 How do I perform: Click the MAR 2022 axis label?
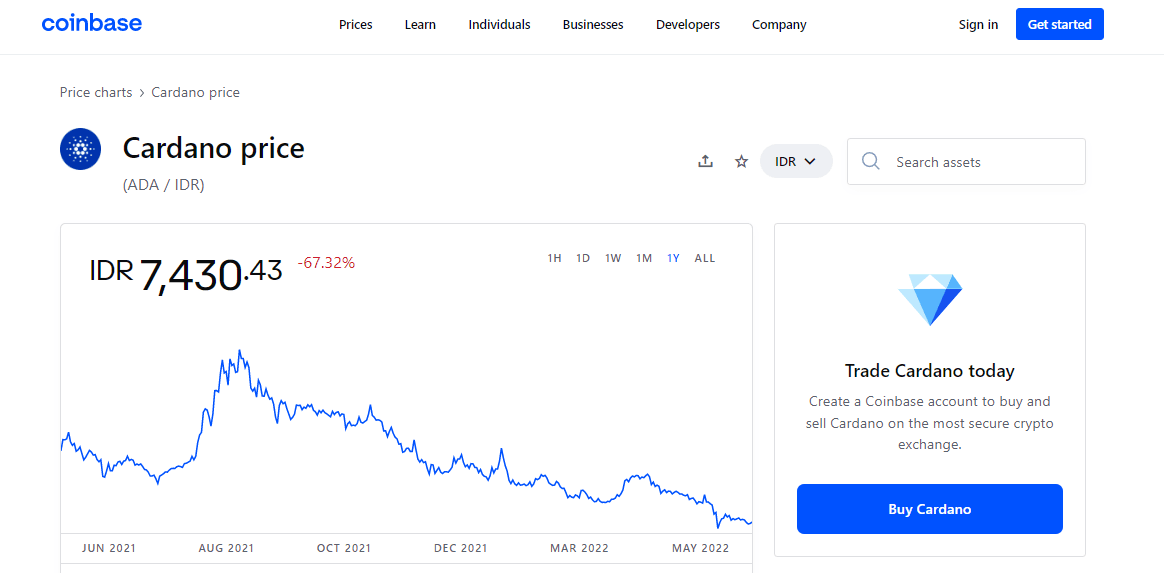[579, 549]
